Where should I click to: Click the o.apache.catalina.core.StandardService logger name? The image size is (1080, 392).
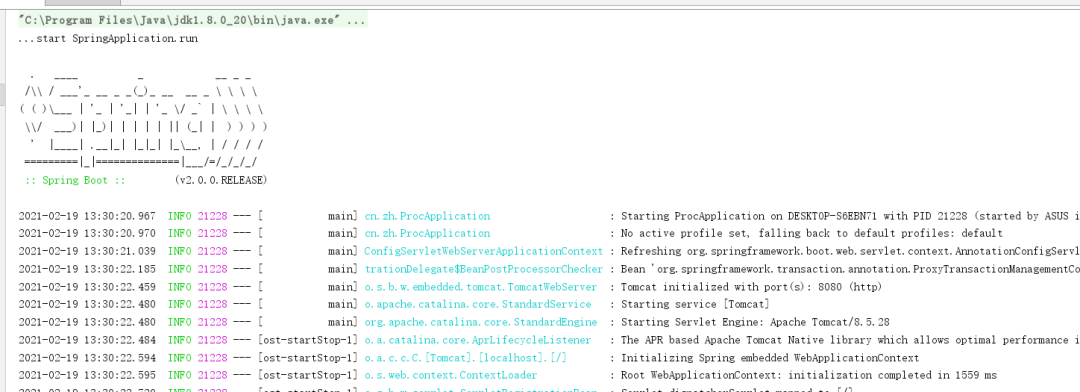point(477,305)
